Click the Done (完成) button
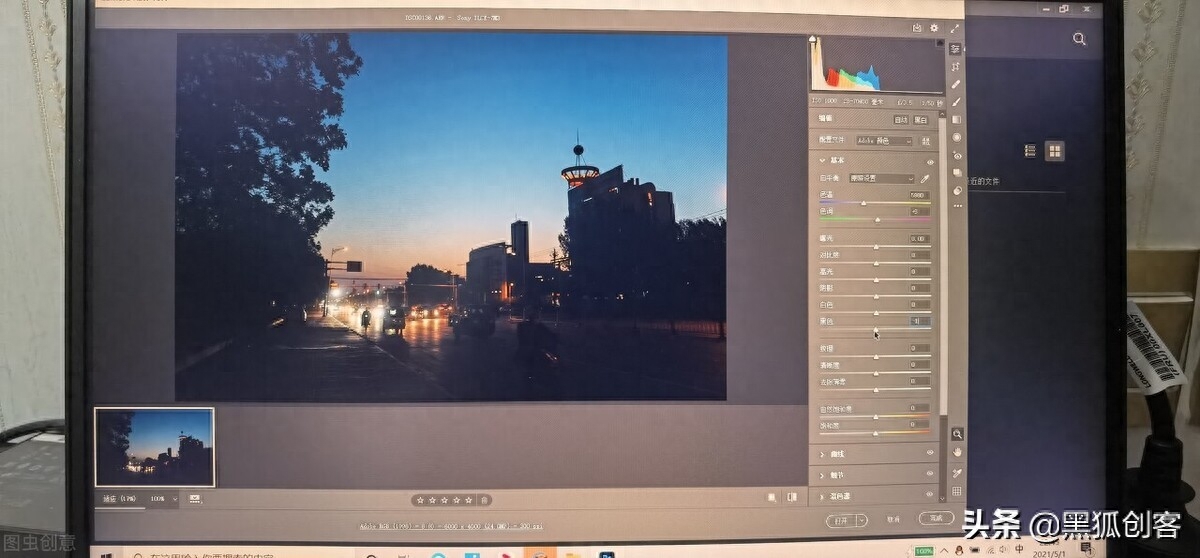This screenshot has height=558, width=1200. 936,518
